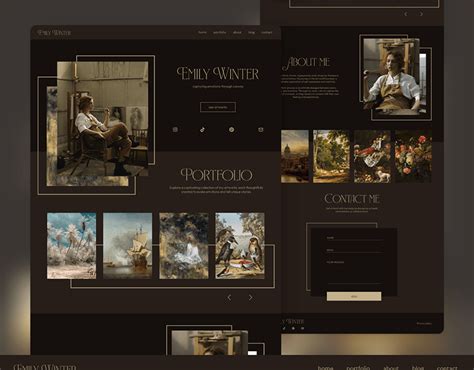This screenshot has width=474, height=370.
Task: Click round social icon between TikTok and mail
Action: pos(232,130)
